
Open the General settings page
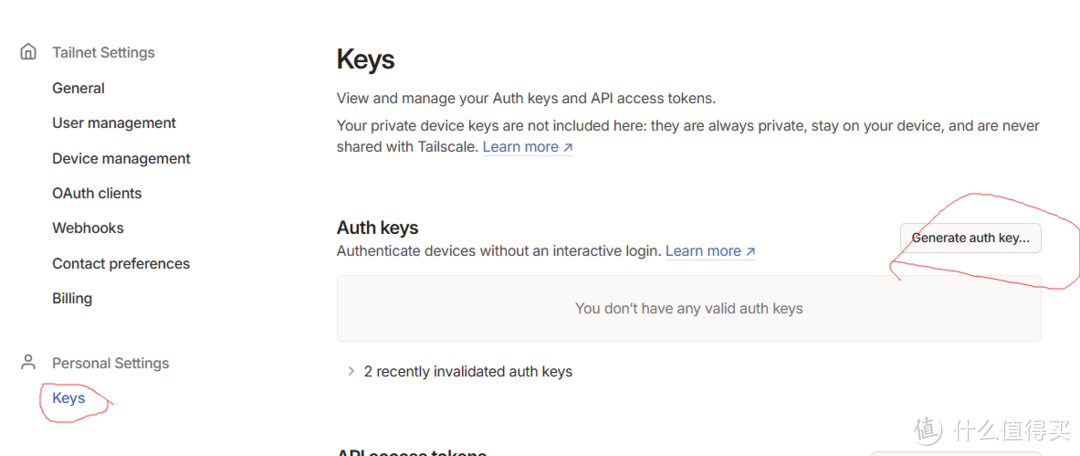(x=78, y=88)
